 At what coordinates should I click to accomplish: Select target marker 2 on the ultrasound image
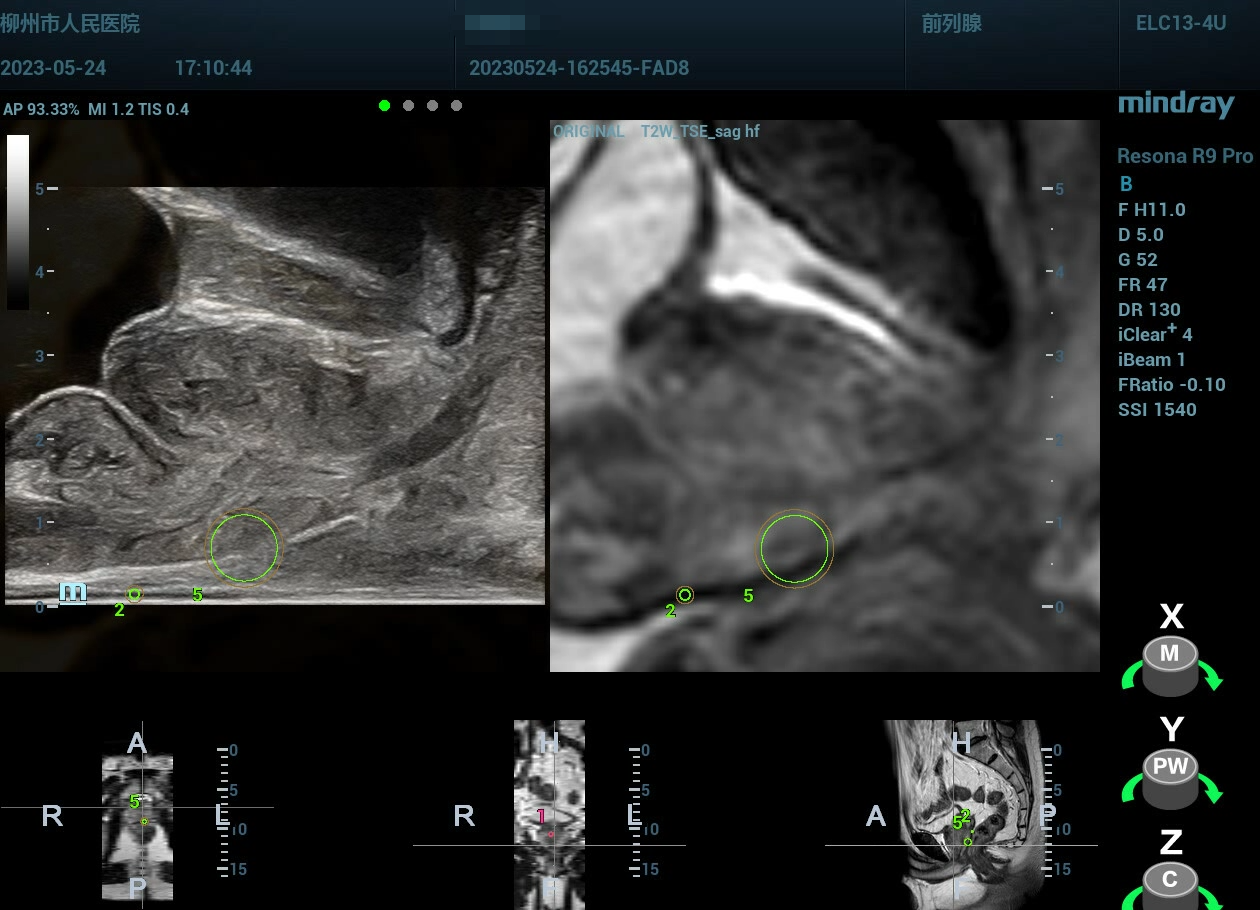point(134,595)
